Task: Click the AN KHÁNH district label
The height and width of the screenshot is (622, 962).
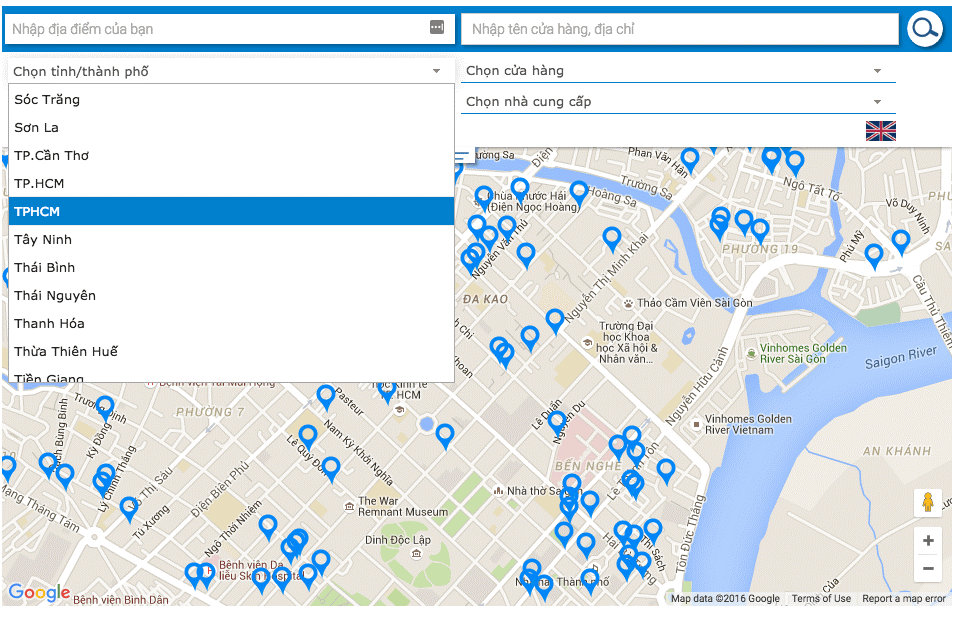Action: click(897, 451)
